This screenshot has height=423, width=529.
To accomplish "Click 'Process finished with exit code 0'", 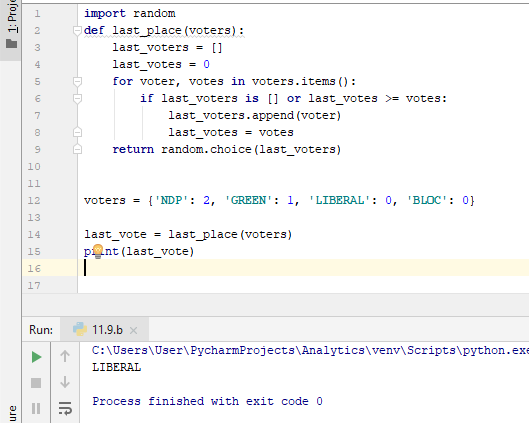I will (x=207, y=401).
